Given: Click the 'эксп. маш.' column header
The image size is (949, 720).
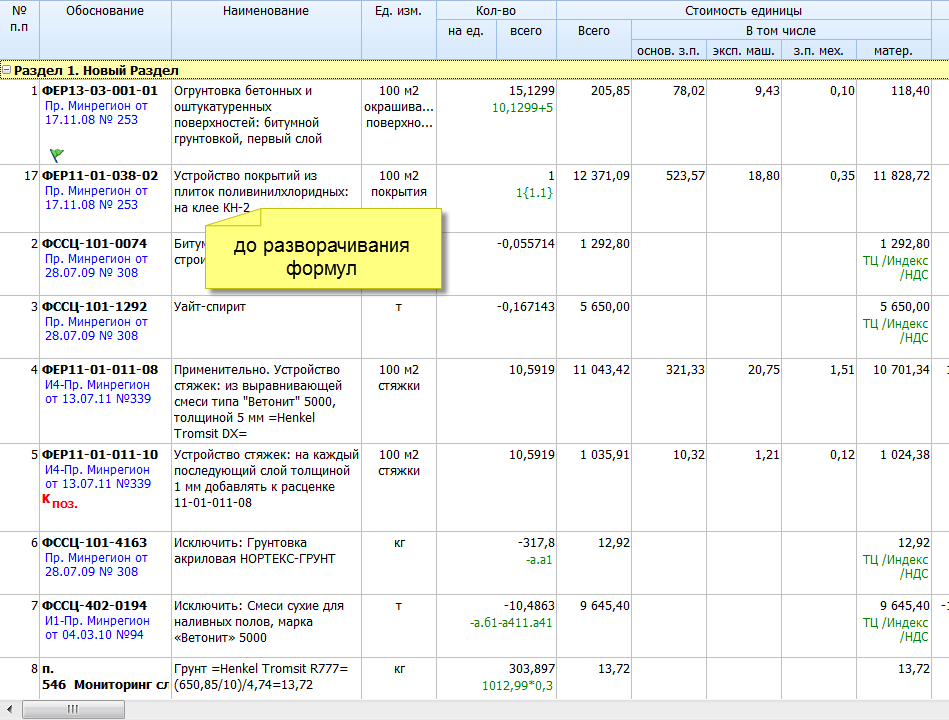Looking at the screenshot, I should [744, 51].
